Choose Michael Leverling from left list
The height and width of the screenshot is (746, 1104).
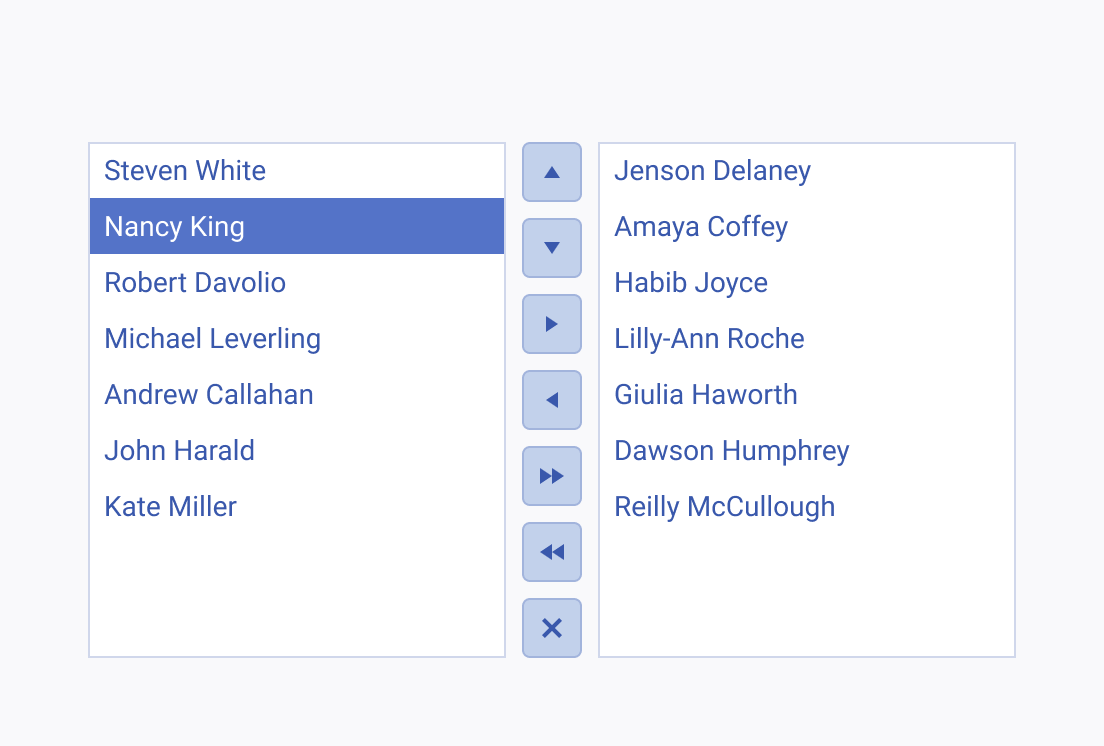coord(297,339)
